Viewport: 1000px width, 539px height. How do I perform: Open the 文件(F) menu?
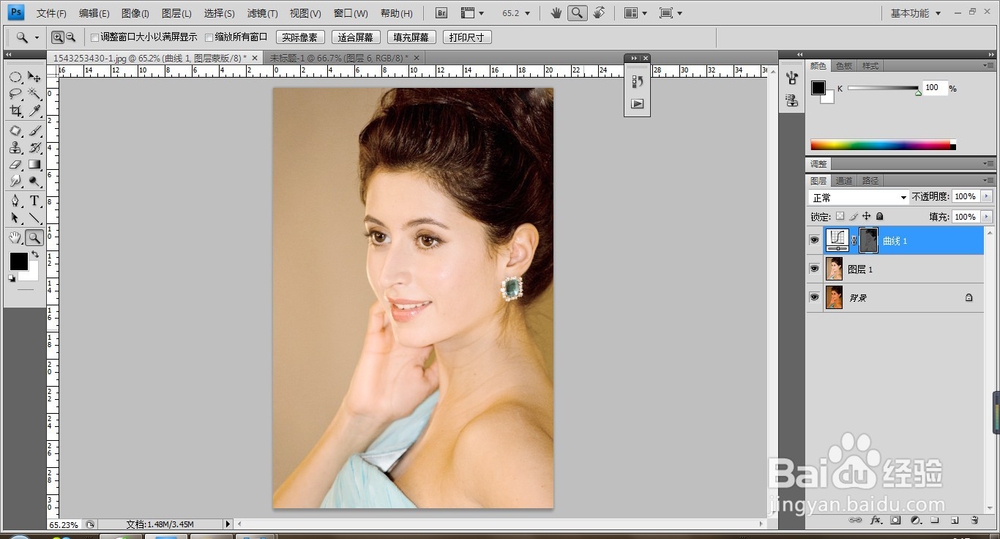tap(51, 13)
